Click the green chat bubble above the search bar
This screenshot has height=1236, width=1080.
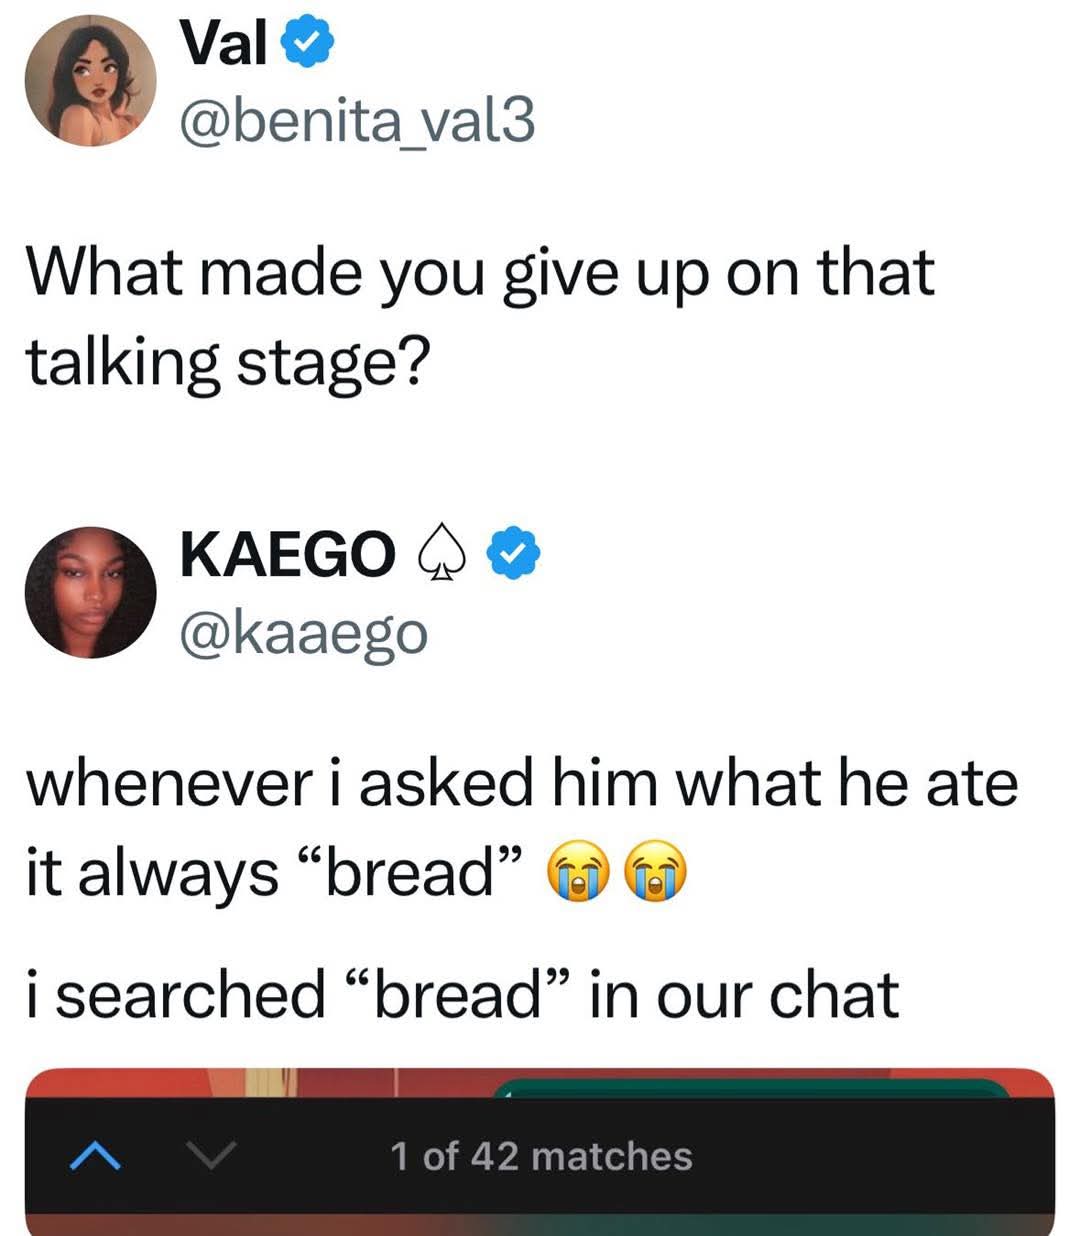[750, 1088]
